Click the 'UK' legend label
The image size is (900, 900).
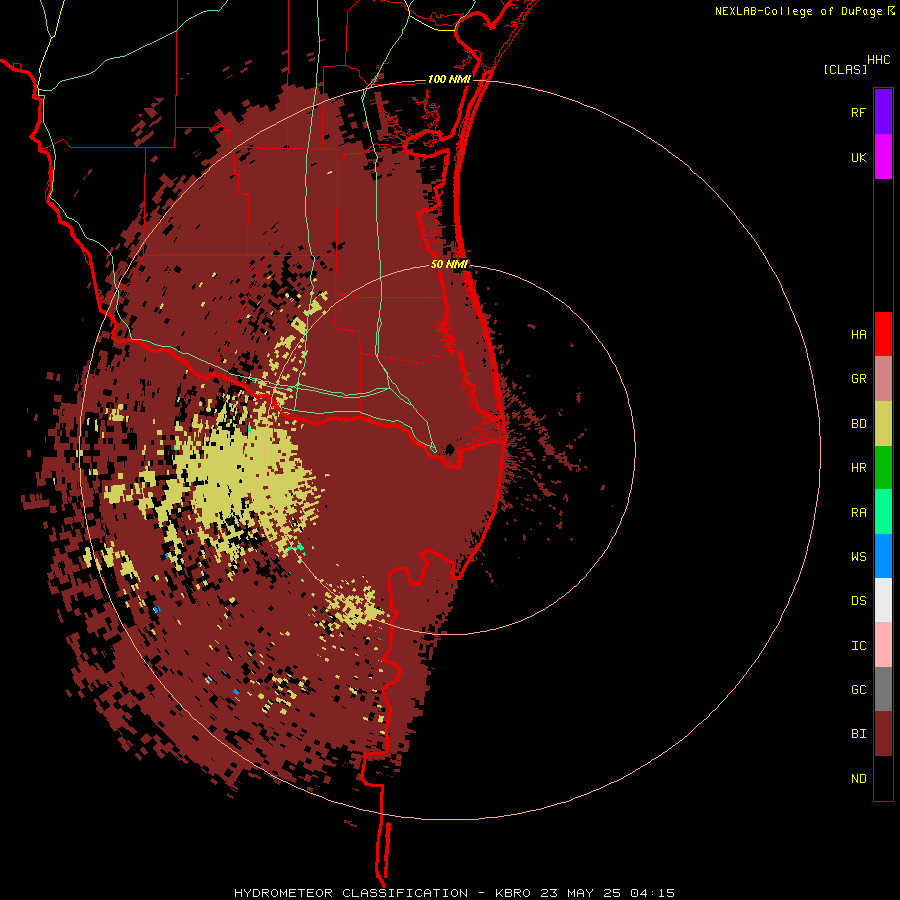[858, 158]
